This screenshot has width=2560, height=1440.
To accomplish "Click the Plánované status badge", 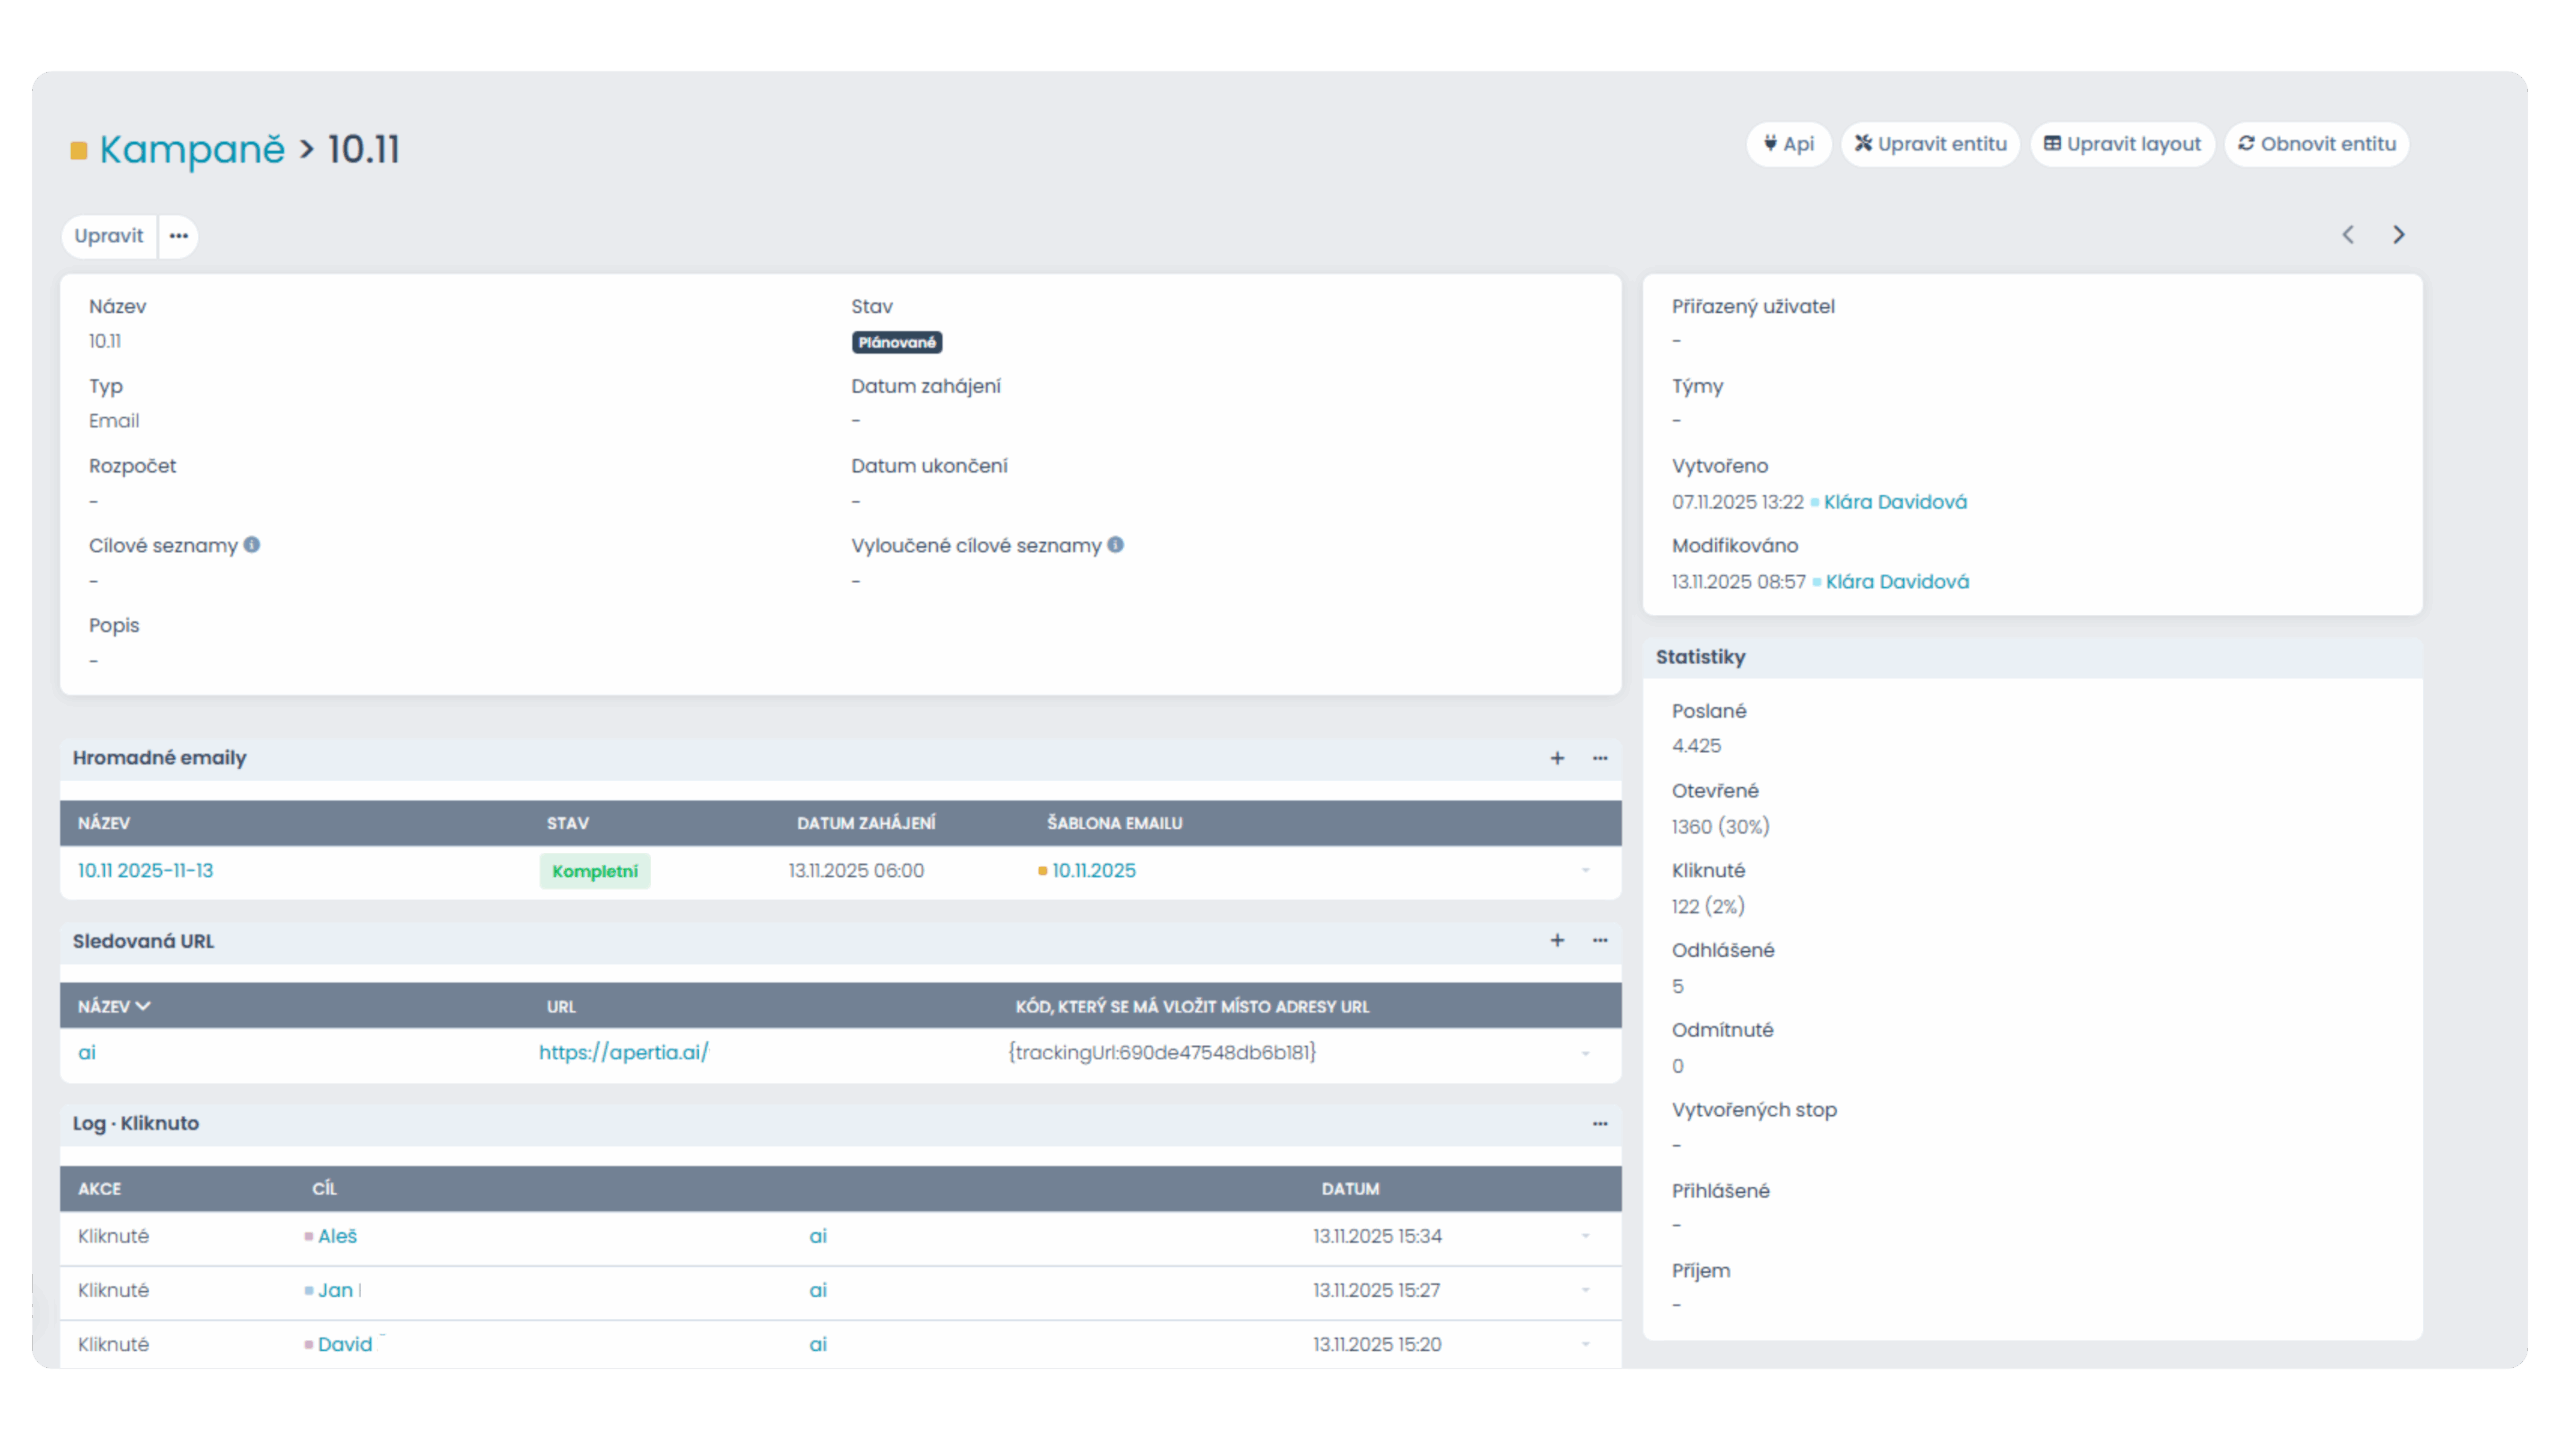I will tap(896, 343).
